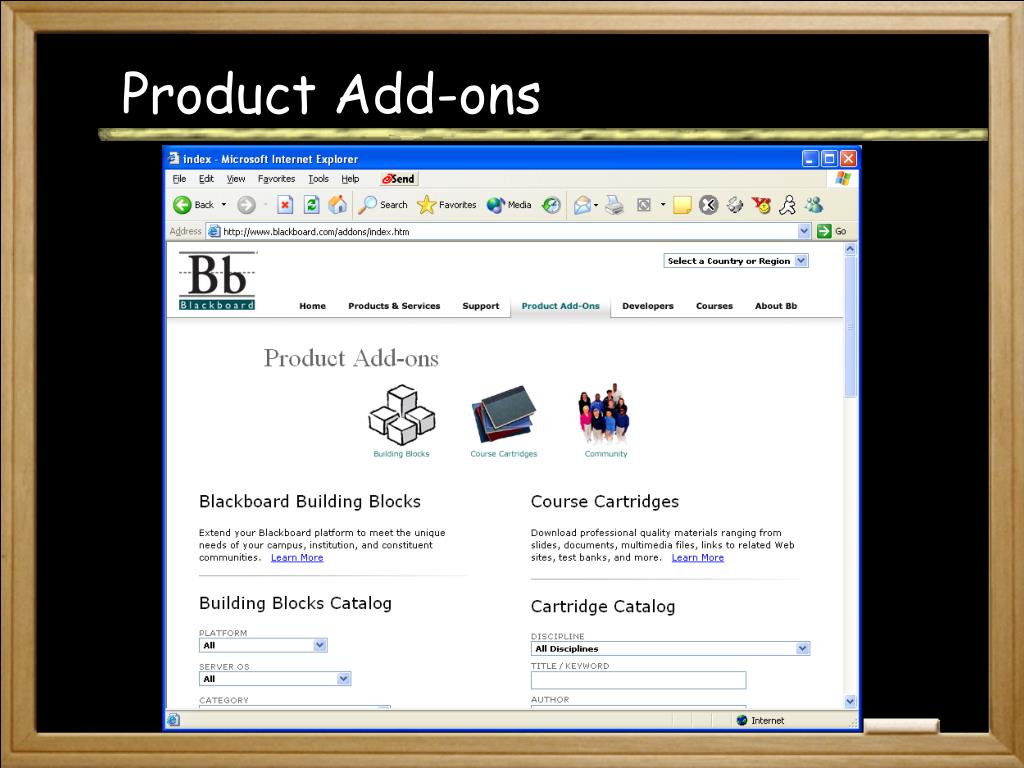Click the Community people image
Screen dimensions: 1024x768
tap(604, 414)
